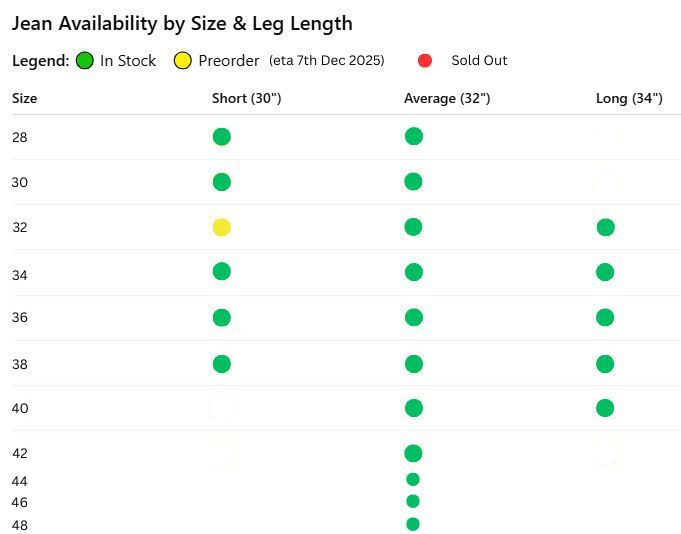This screenshot has width=681, height=534.
Task: Click the Sold Out legend red swatch
Action: pos(424,60)
